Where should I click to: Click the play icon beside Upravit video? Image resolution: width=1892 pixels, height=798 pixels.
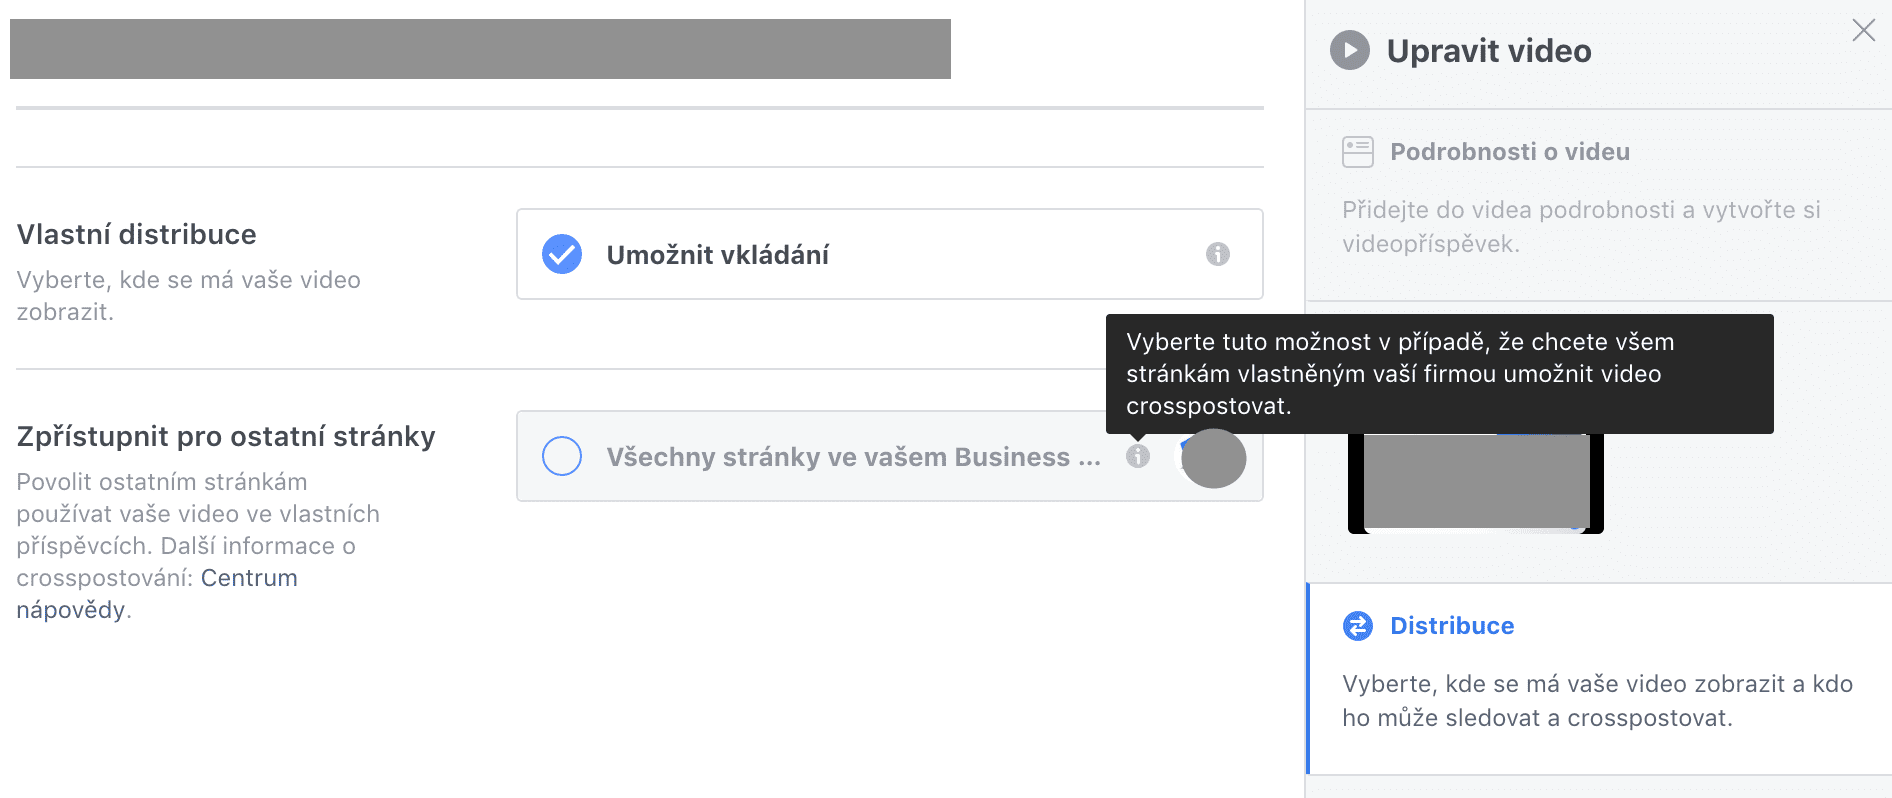pos(1349,50)
